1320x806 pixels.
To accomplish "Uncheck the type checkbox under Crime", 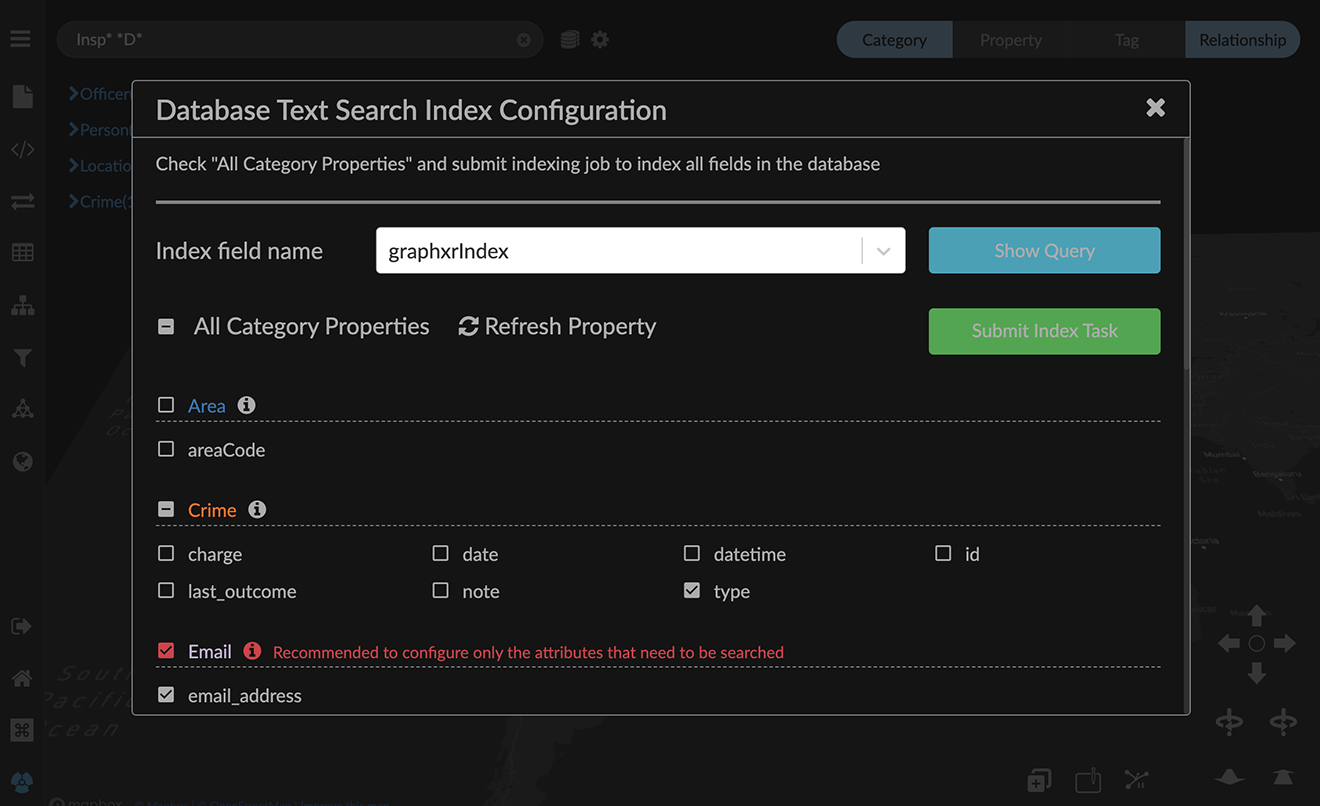I will 691,590.
